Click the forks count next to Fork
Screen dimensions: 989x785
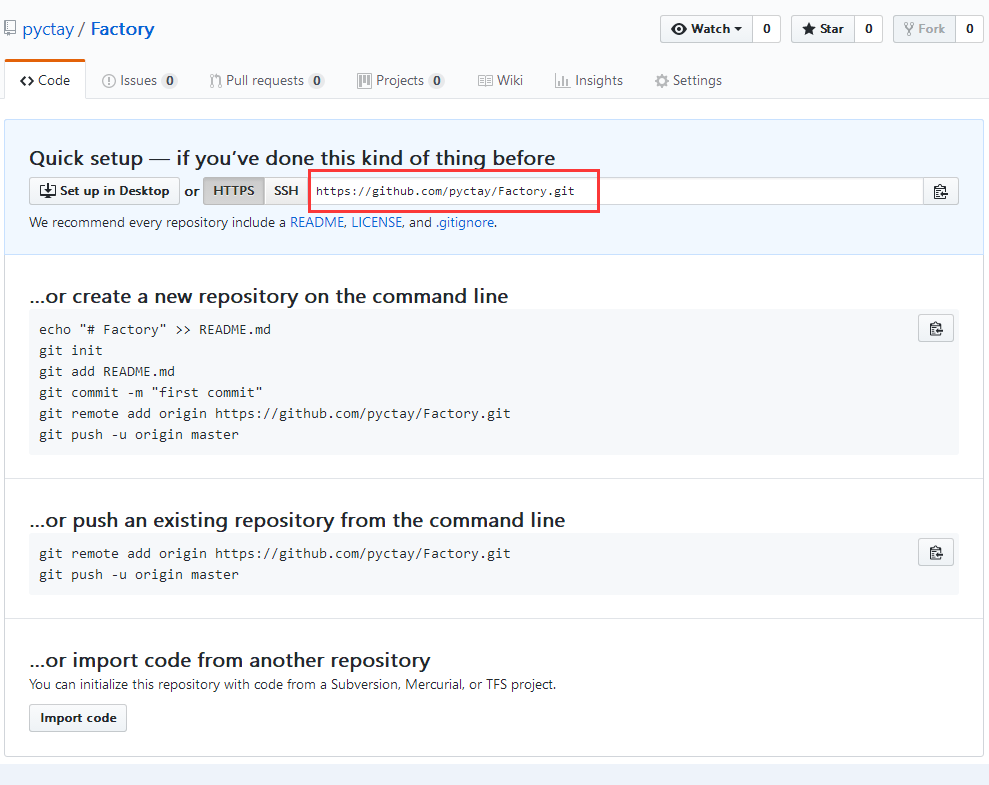pos(969,29)
